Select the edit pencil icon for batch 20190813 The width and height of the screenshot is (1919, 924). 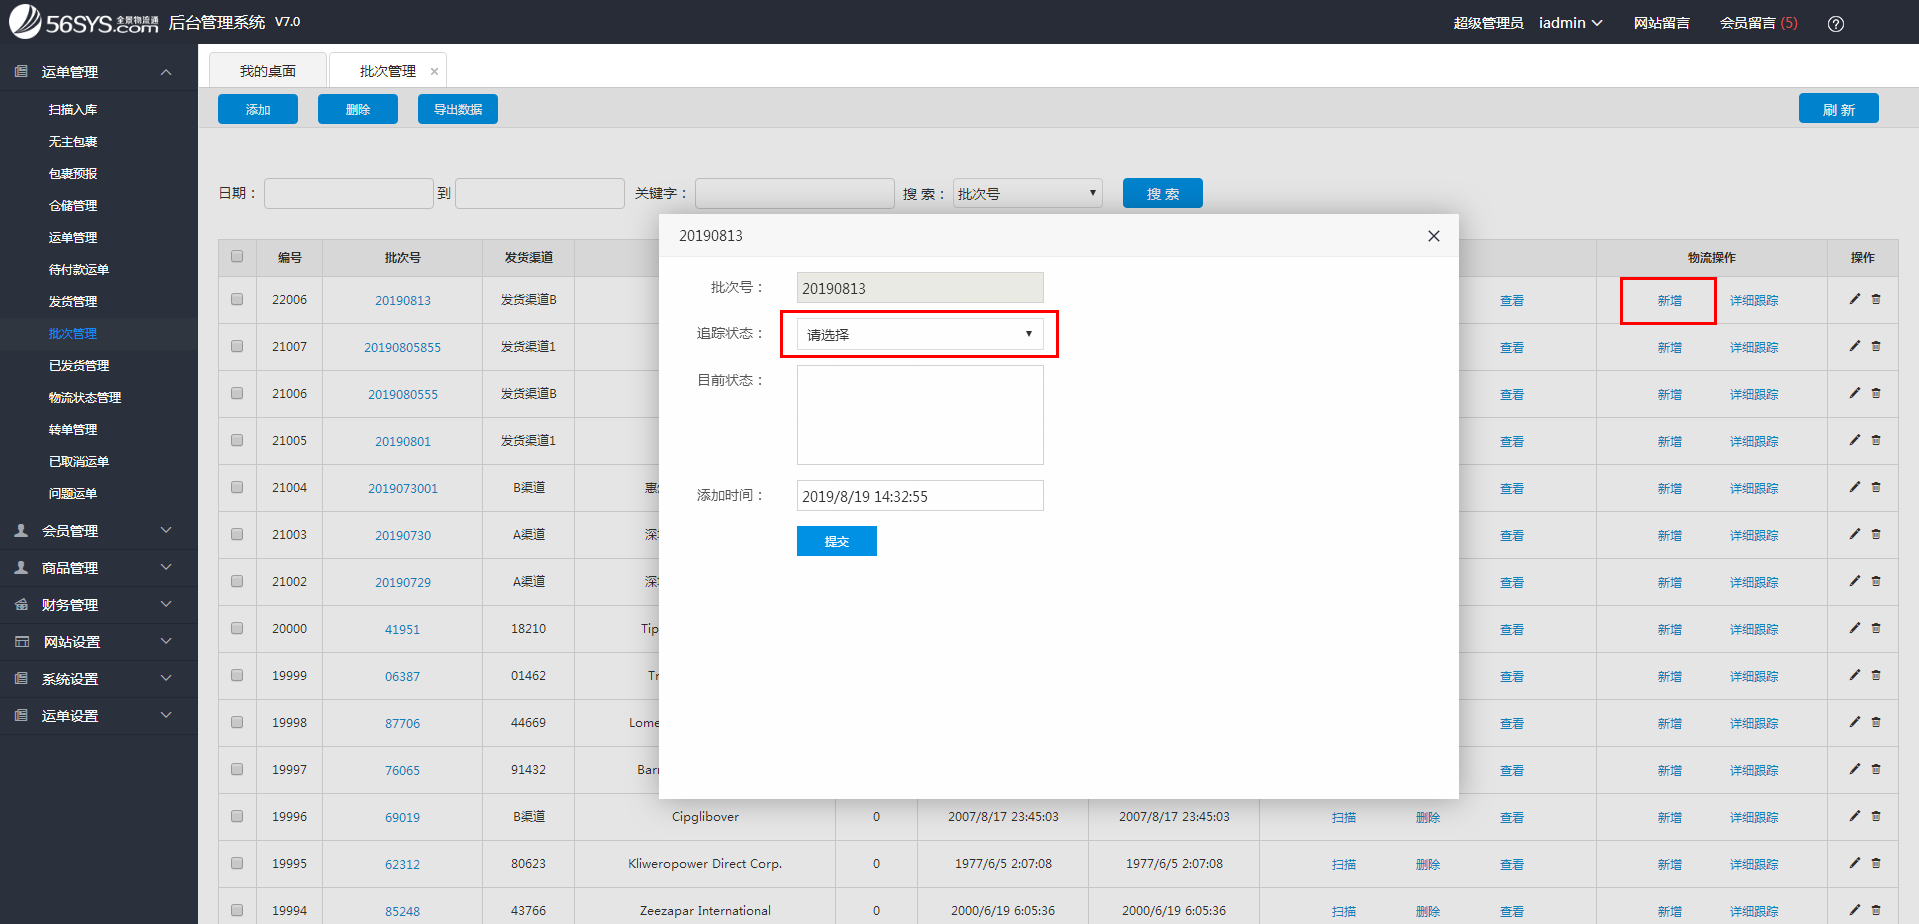point(1853,299)
